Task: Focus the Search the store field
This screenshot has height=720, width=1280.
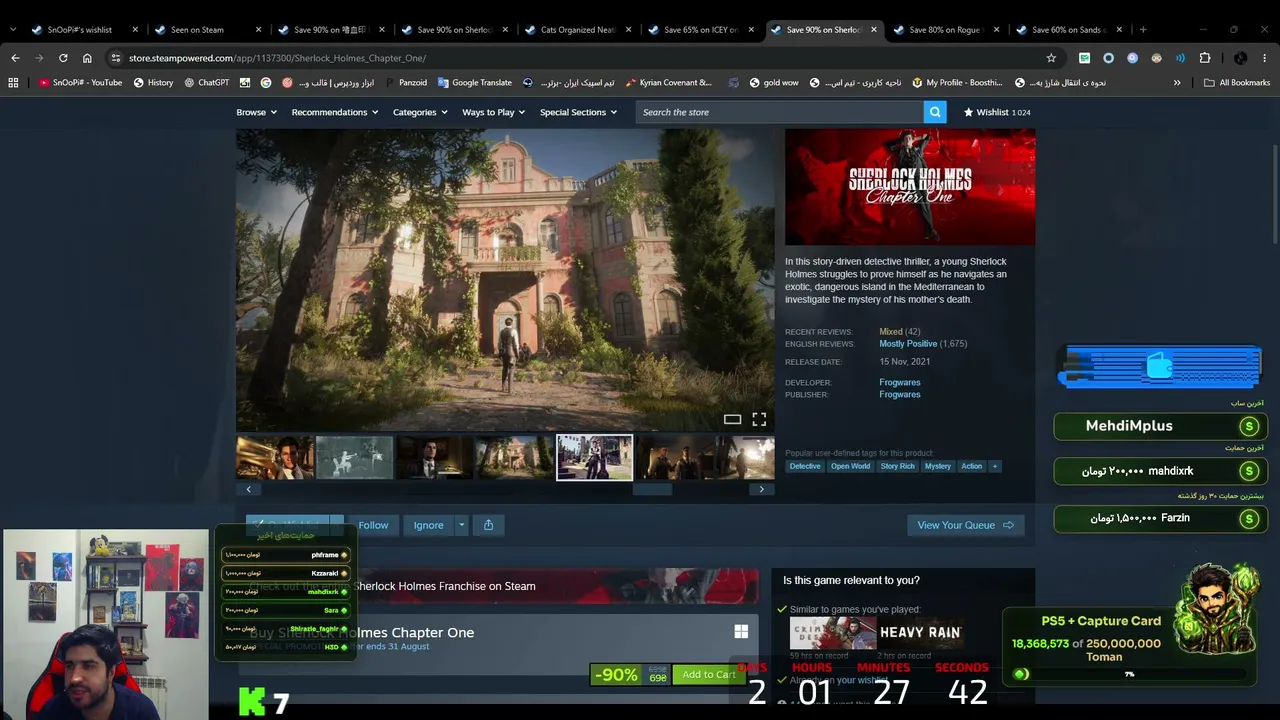Action: [780, 112]
